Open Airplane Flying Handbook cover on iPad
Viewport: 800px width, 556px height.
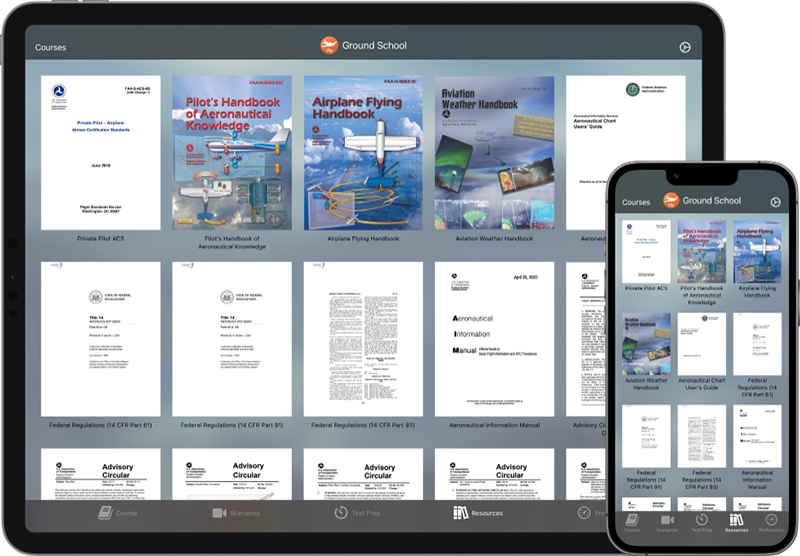(x=363, y=153)
